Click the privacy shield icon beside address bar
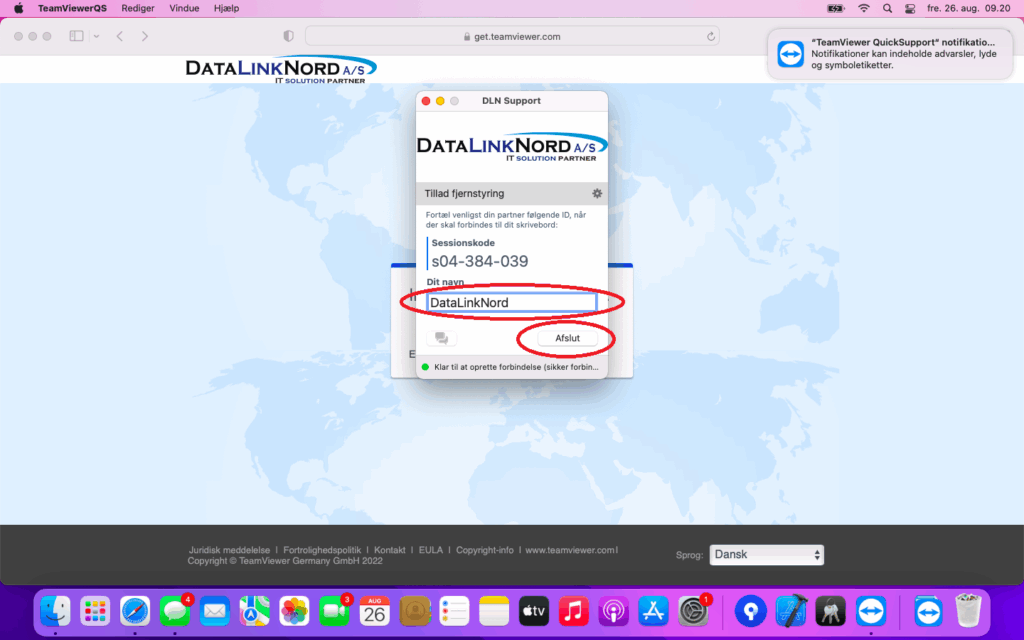 [289, 36]
